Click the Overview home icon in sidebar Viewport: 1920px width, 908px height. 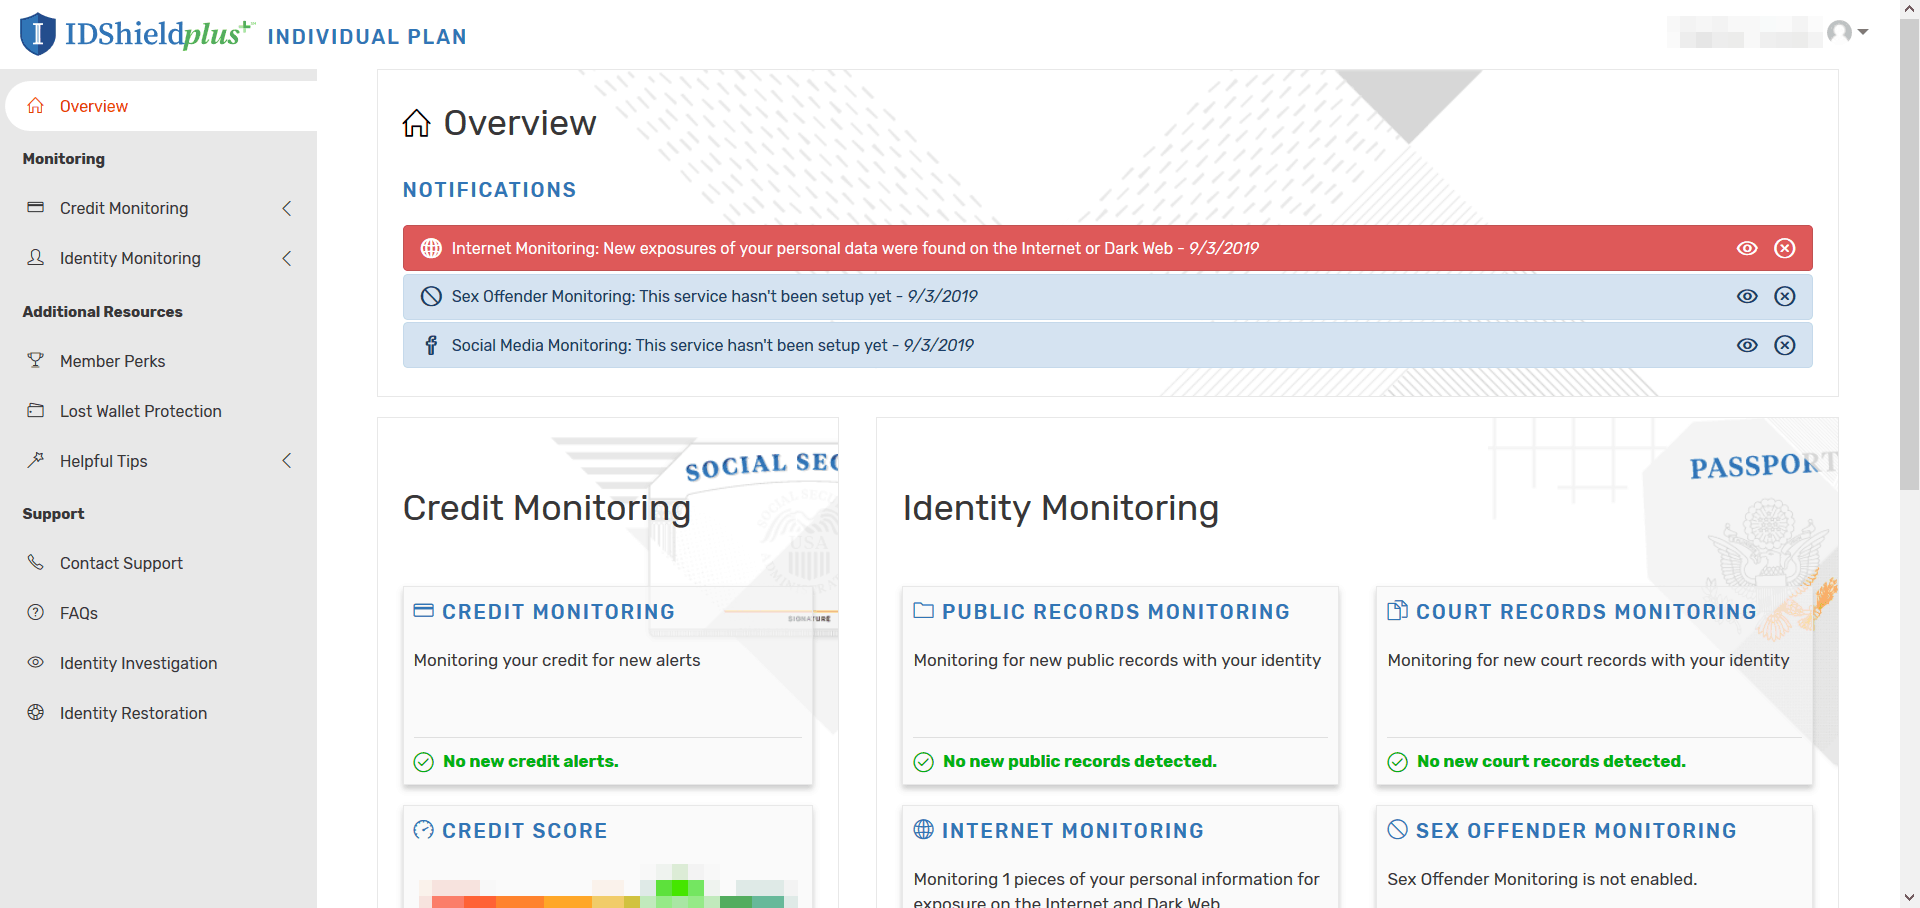pos(36,106)
